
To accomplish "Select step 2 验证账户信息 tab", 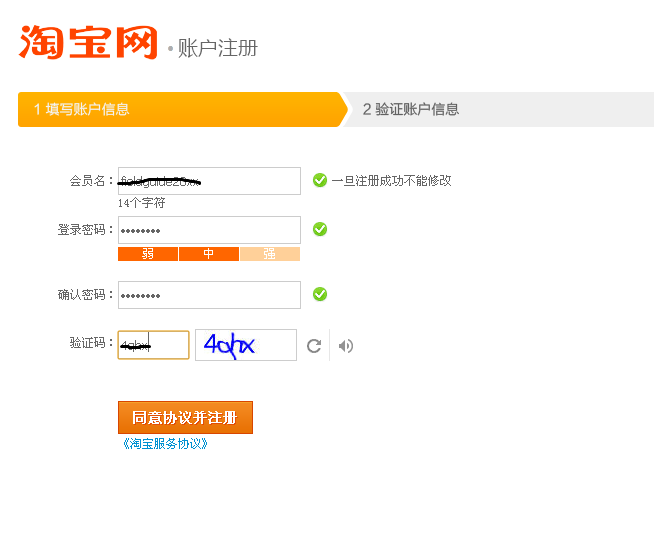I will click(x=498, y=109).
